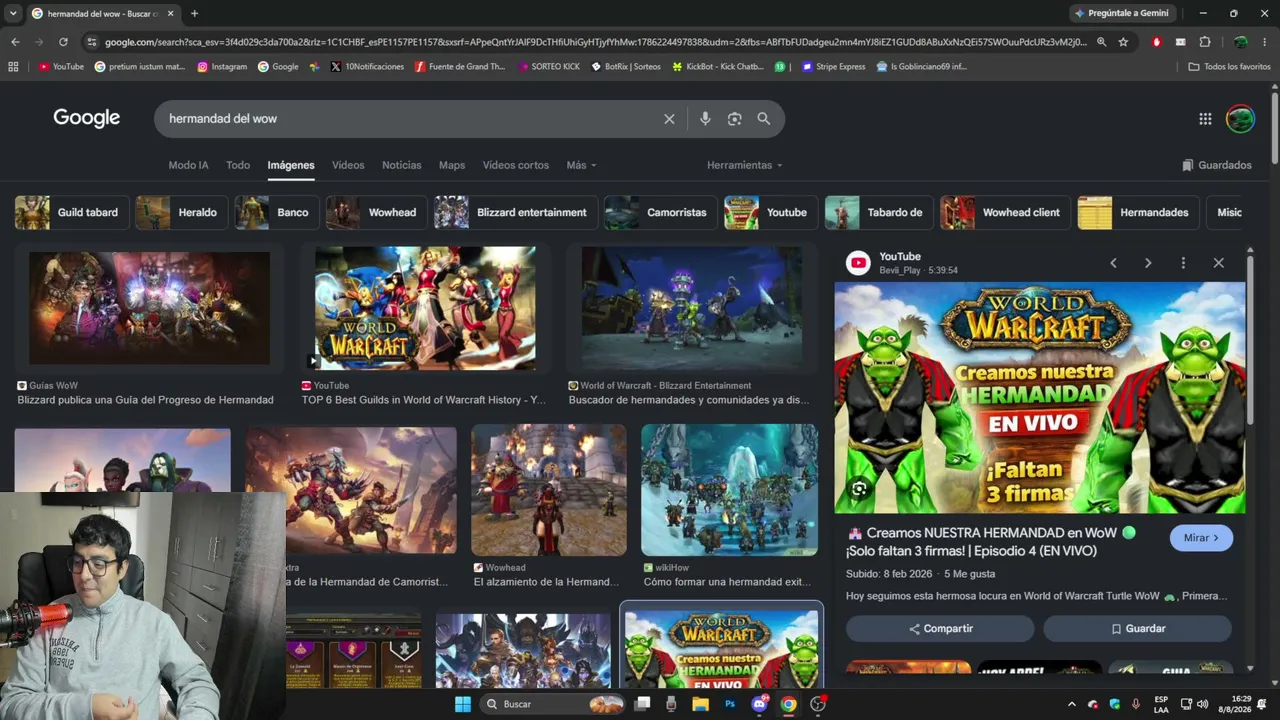Expand the Herramientas dropdown
Screen dimensions: 1280x720
coord(745,165)
